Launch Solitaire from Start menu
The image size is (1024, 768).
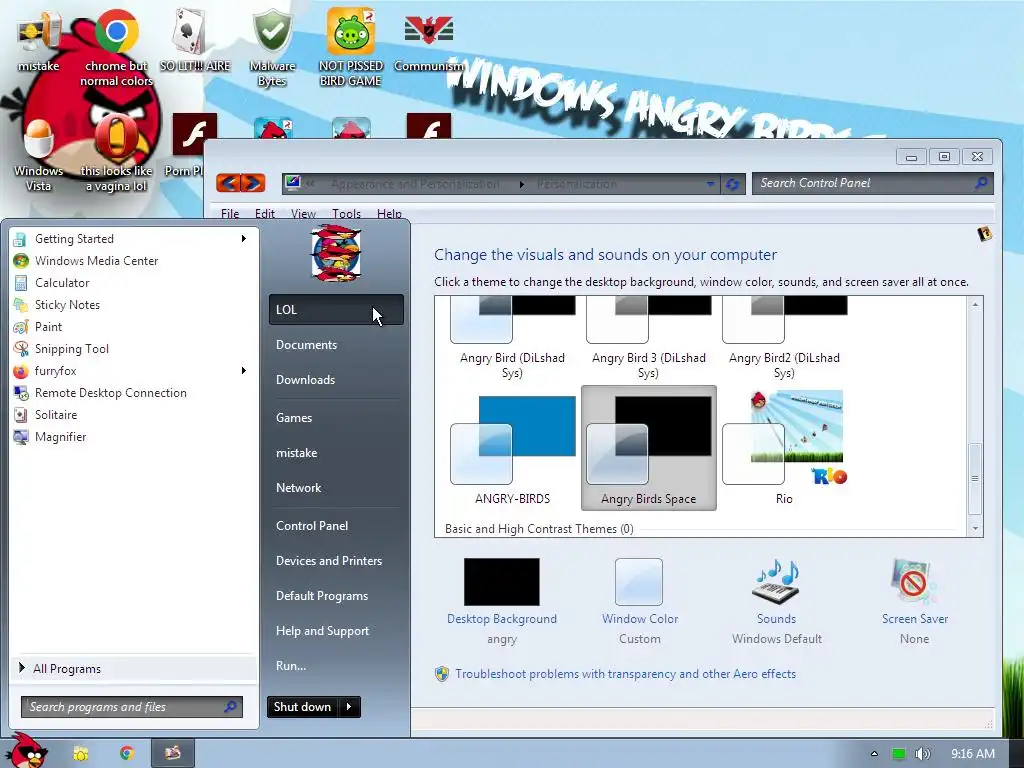pyautogui.click(x=131, y=415)
